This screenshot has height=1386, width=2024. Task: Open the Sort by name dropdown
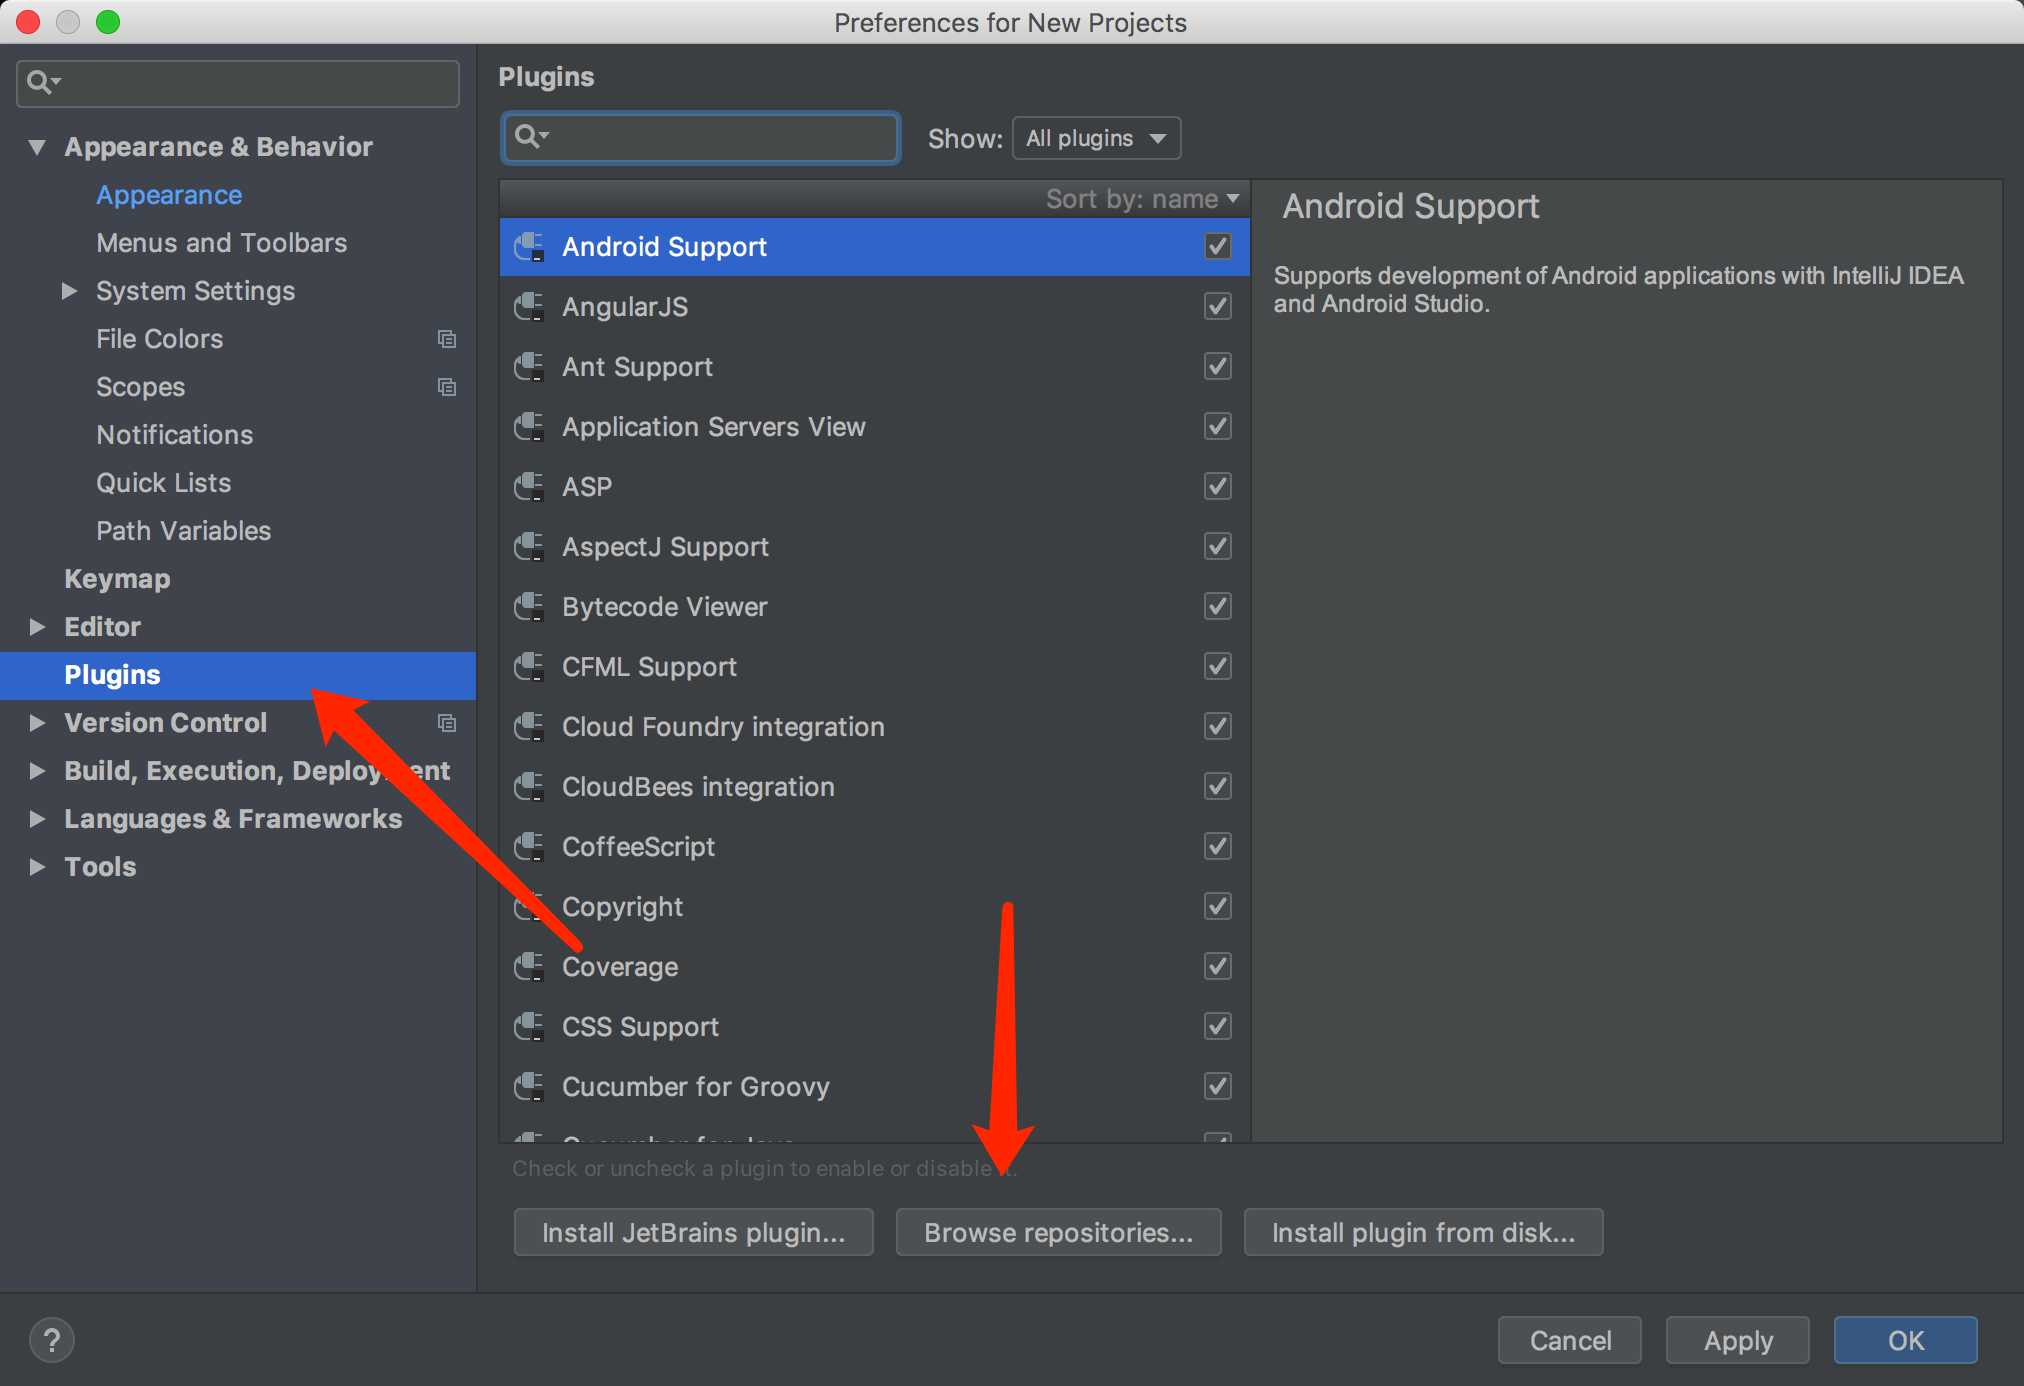pos(1142,199)
